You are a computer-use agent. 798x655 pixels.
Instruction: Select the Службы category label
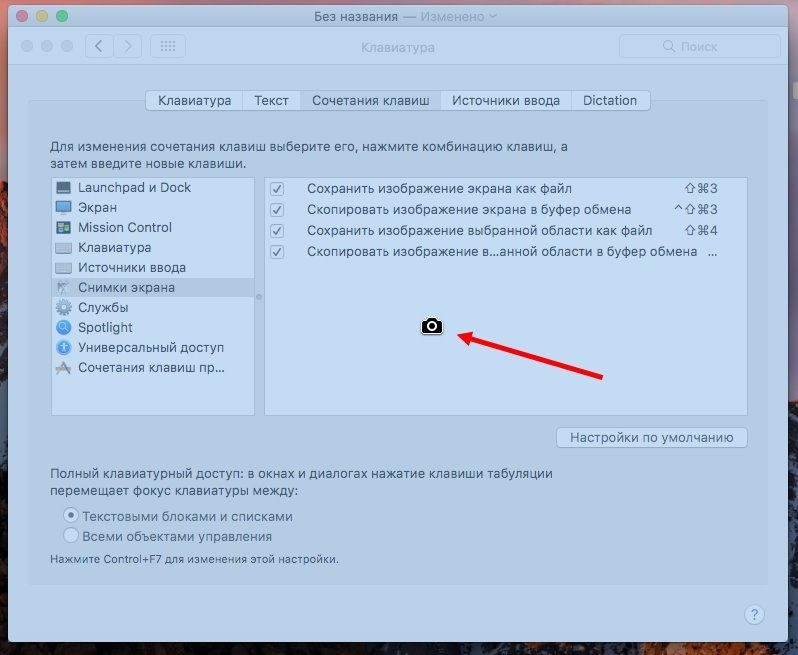(x=103, y=307)
